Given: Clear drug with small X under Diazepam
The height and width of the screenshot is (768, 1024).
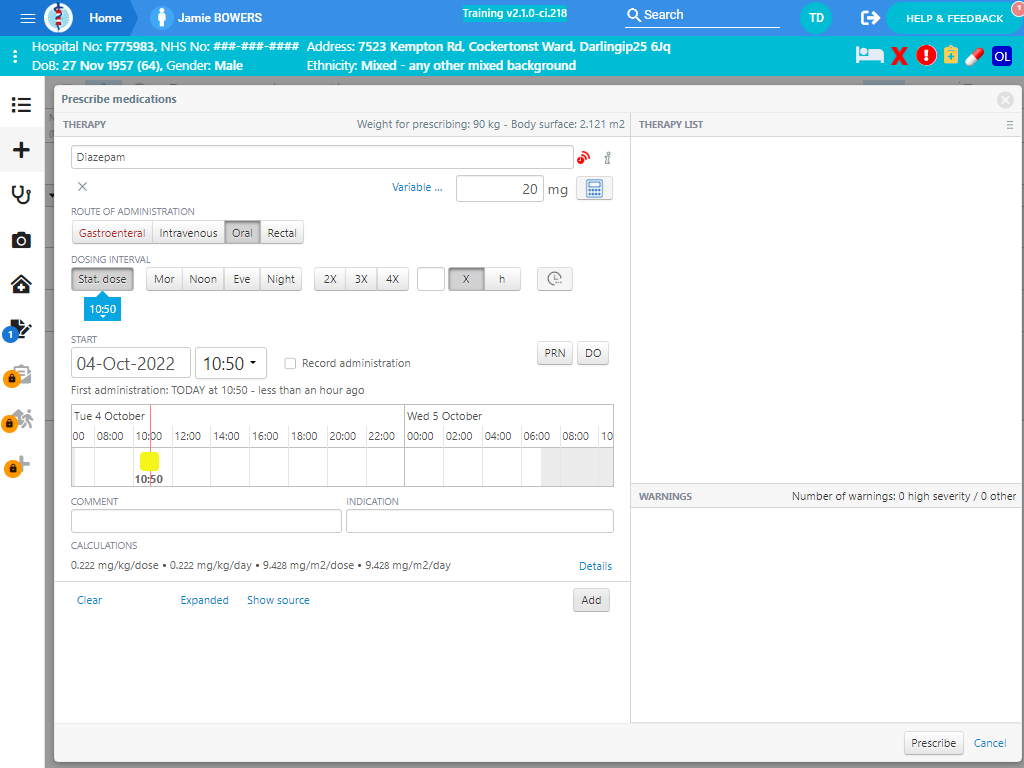Looking at the screenshot, I should (x=82, y=187).
